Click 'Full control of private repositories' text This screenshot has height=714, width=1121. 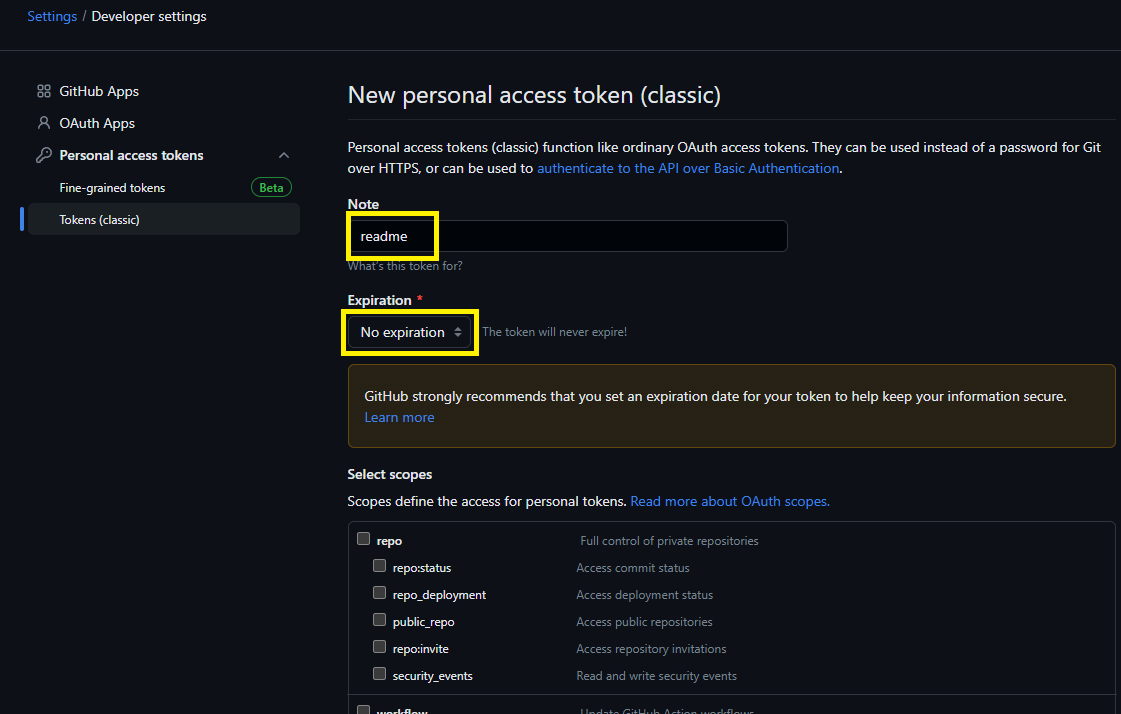[x=669, y=541]
